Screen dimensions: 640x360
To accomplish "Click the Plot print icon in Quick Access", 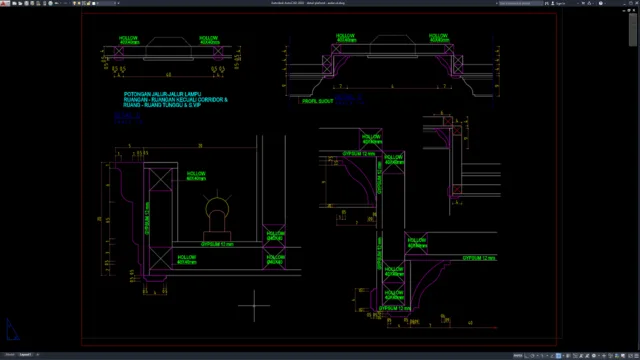I will click(44, 3).
